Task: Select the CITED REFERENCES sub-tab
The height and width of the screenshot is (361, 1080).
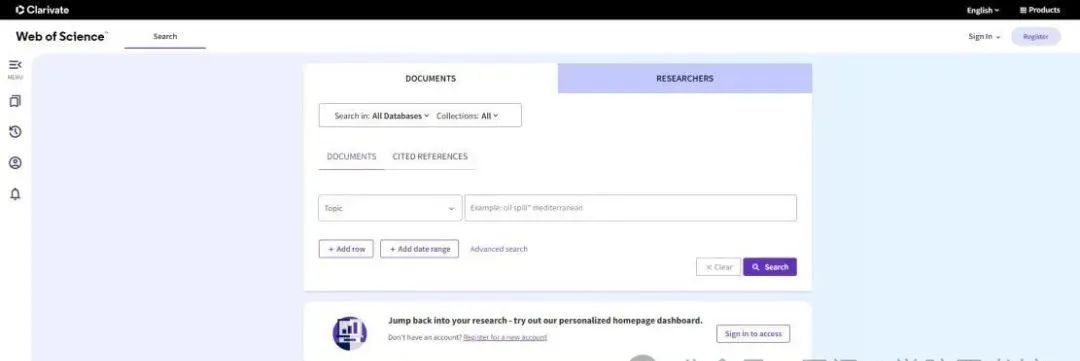Action: click(430, 156)
